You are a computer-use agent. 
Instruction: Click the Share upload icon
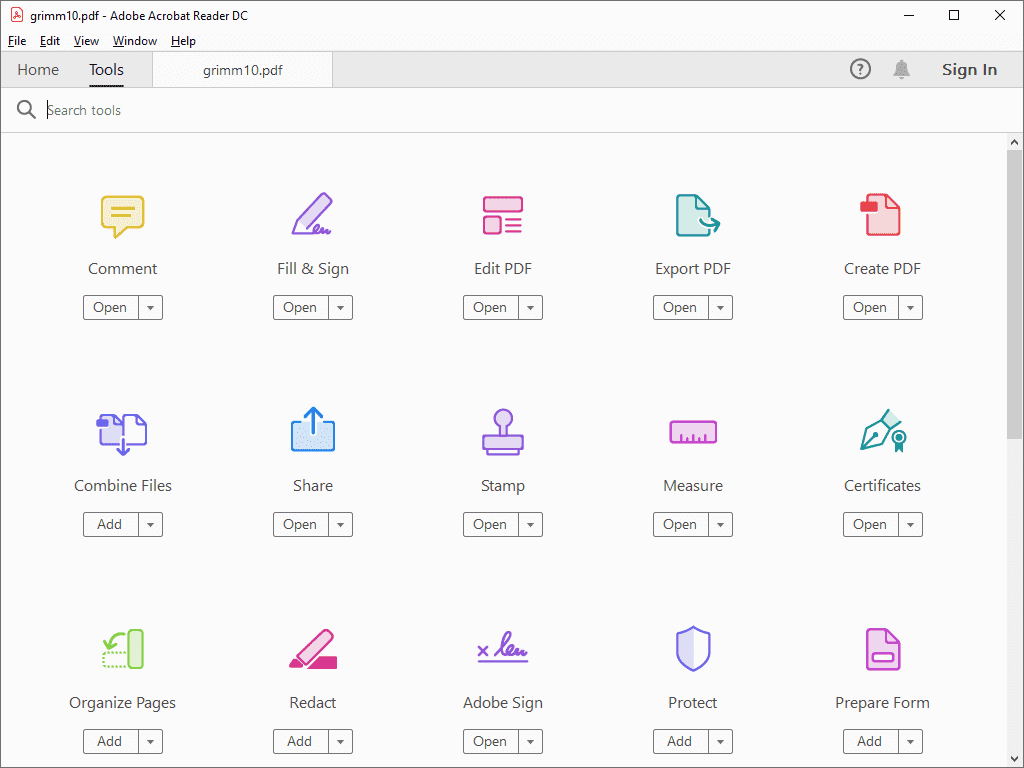(x=313, y=430)
